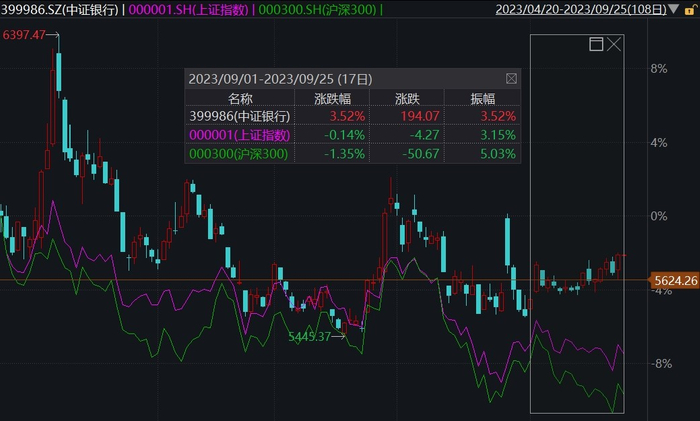Click the 涨跌 column header
700x421 pixels.
click(407, 98)
